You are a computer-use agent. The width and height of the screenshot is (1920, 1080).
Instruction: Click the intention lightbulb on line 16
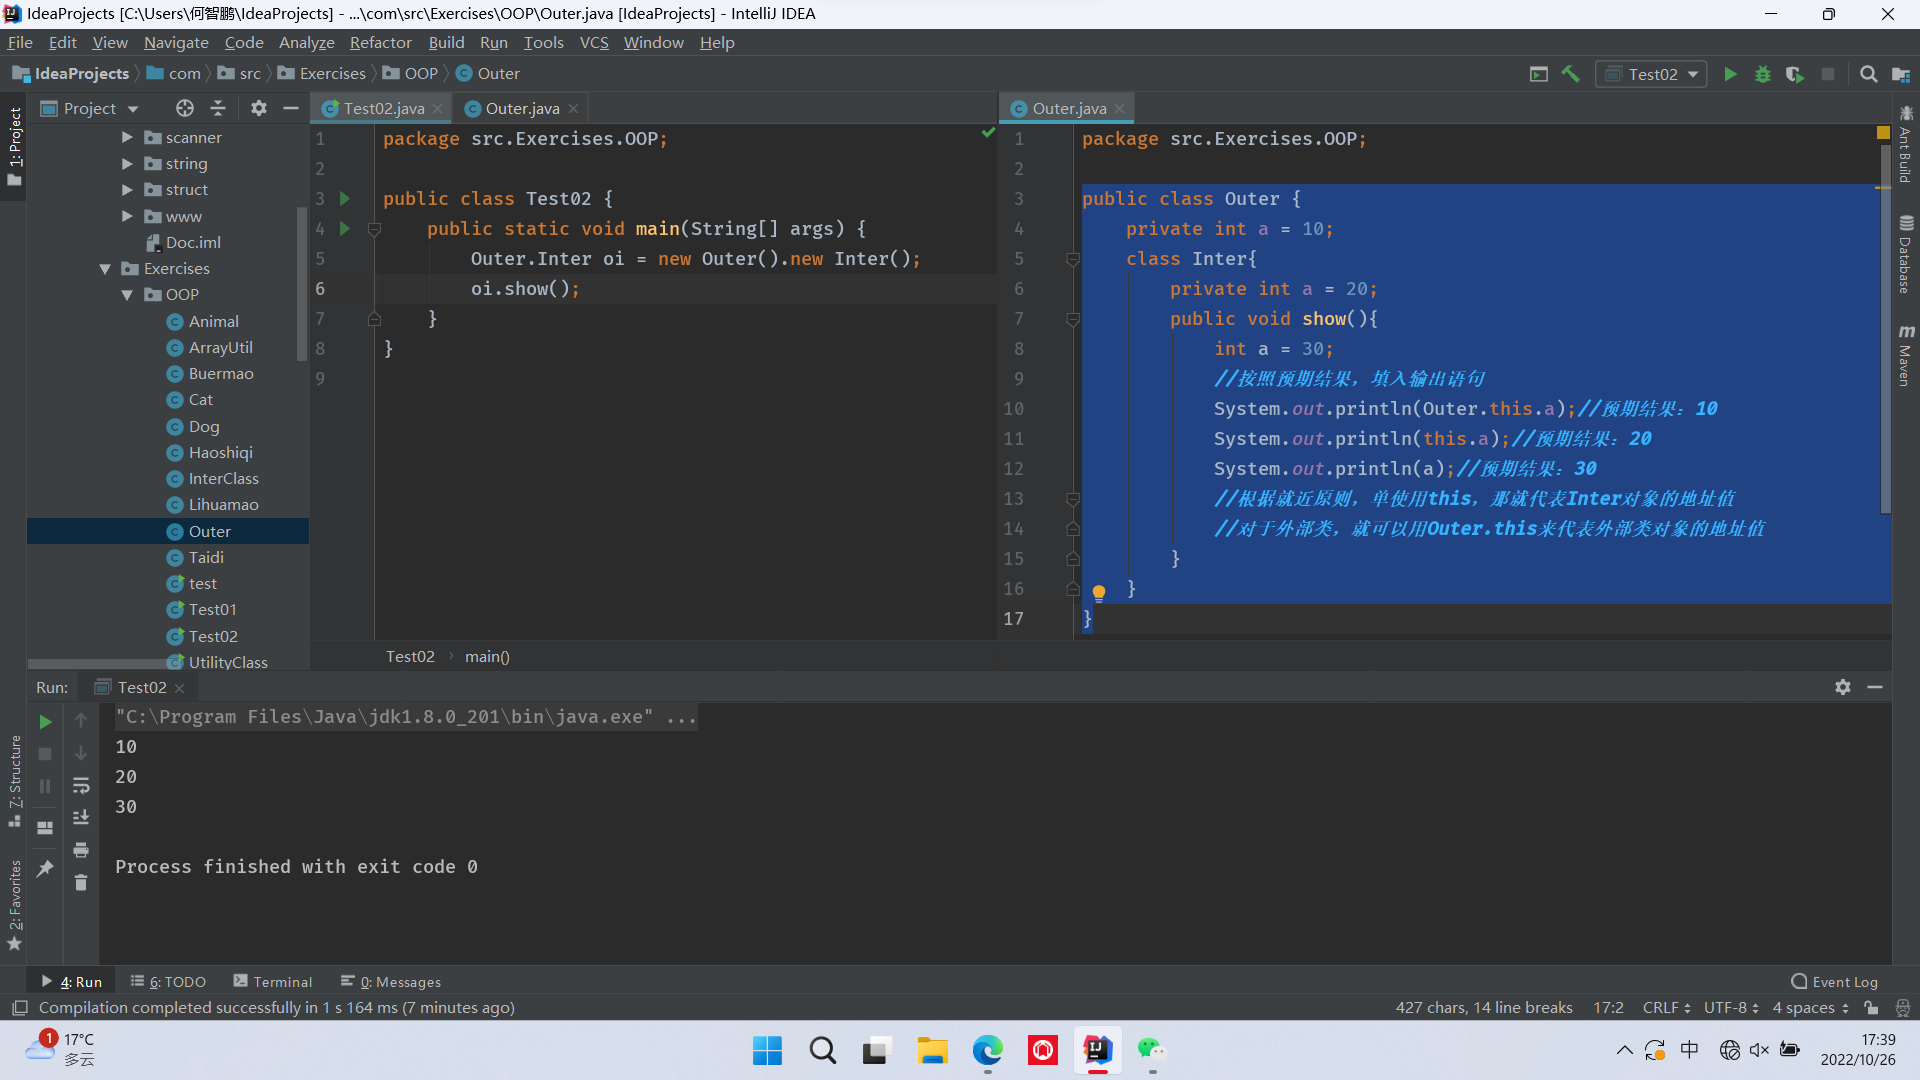click(1099, 592)
